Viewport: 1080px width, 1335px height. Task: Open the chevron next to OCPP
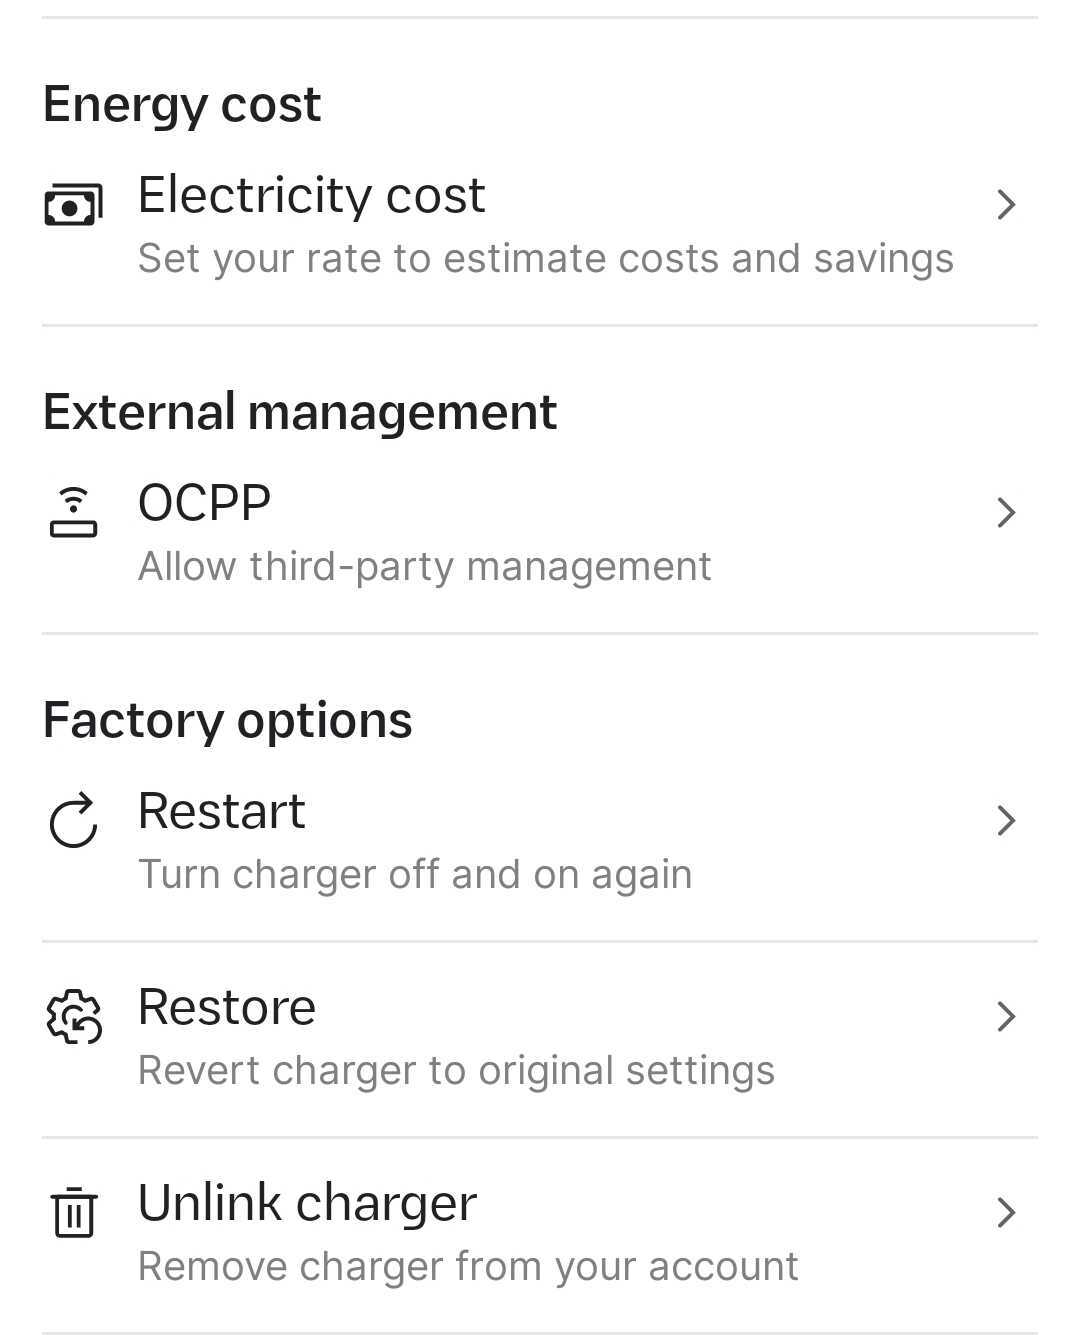pyautogui.click(x=1006, y=512)
